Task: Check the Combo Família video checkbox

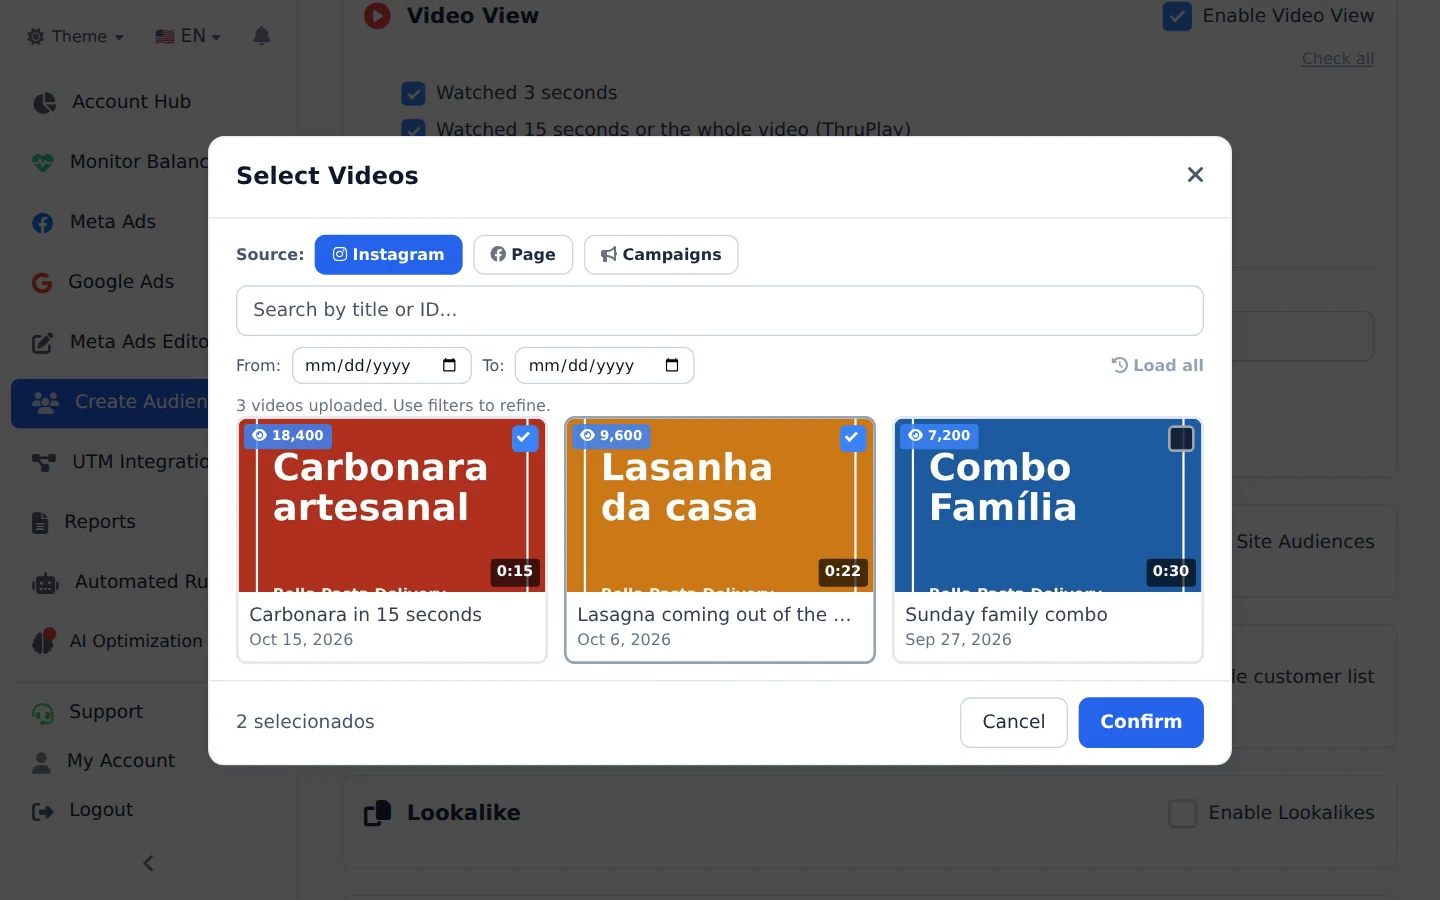Action: click(x=1181, y=438)
